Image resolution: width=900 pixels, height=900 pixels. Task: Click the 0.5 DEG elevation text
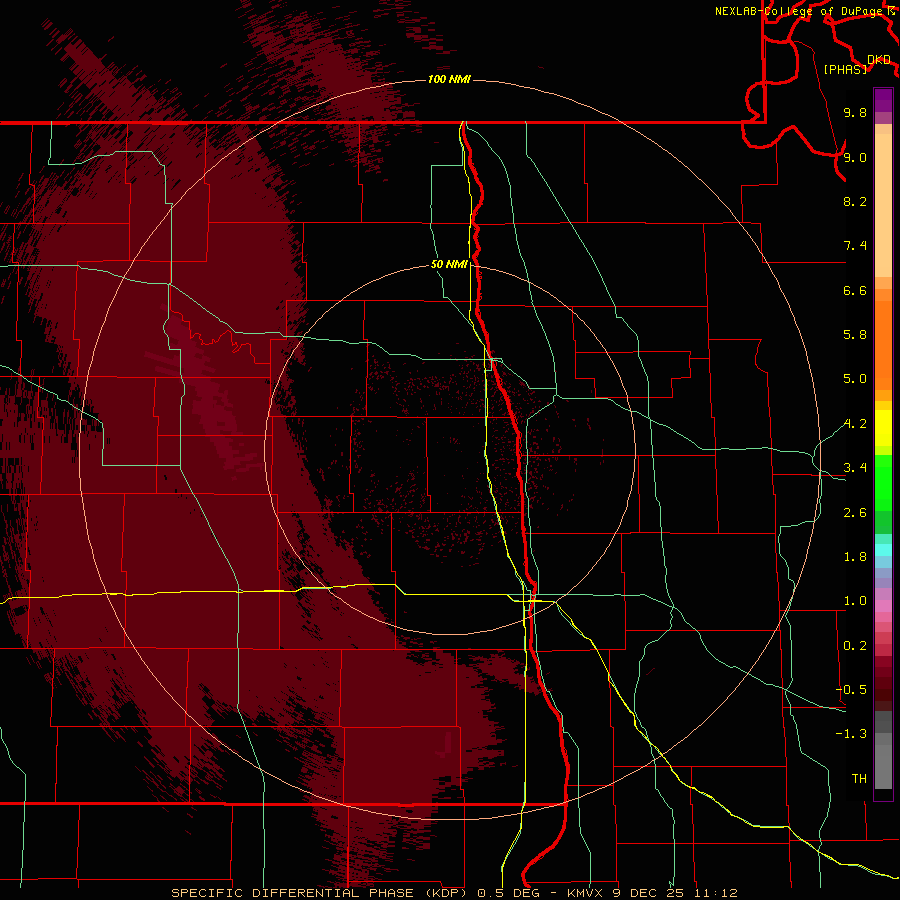pyautogui.click(x=508, y=893)
